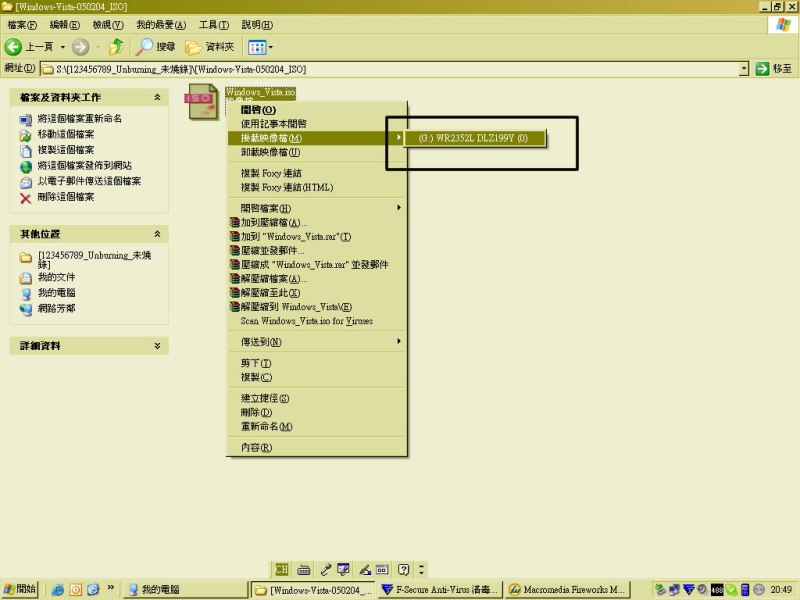Select Mount image (掛載映像檔) menu entry

click(316, 138)
